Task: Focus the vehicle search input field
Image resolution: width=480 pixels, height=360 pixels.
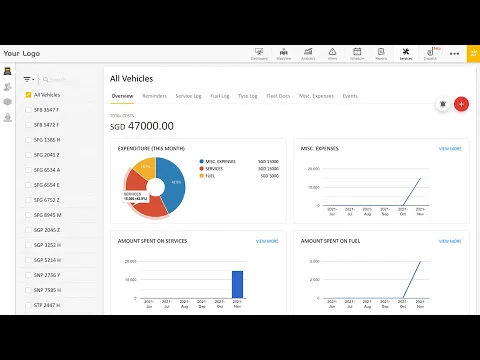Action: click(x=69, y=80)
